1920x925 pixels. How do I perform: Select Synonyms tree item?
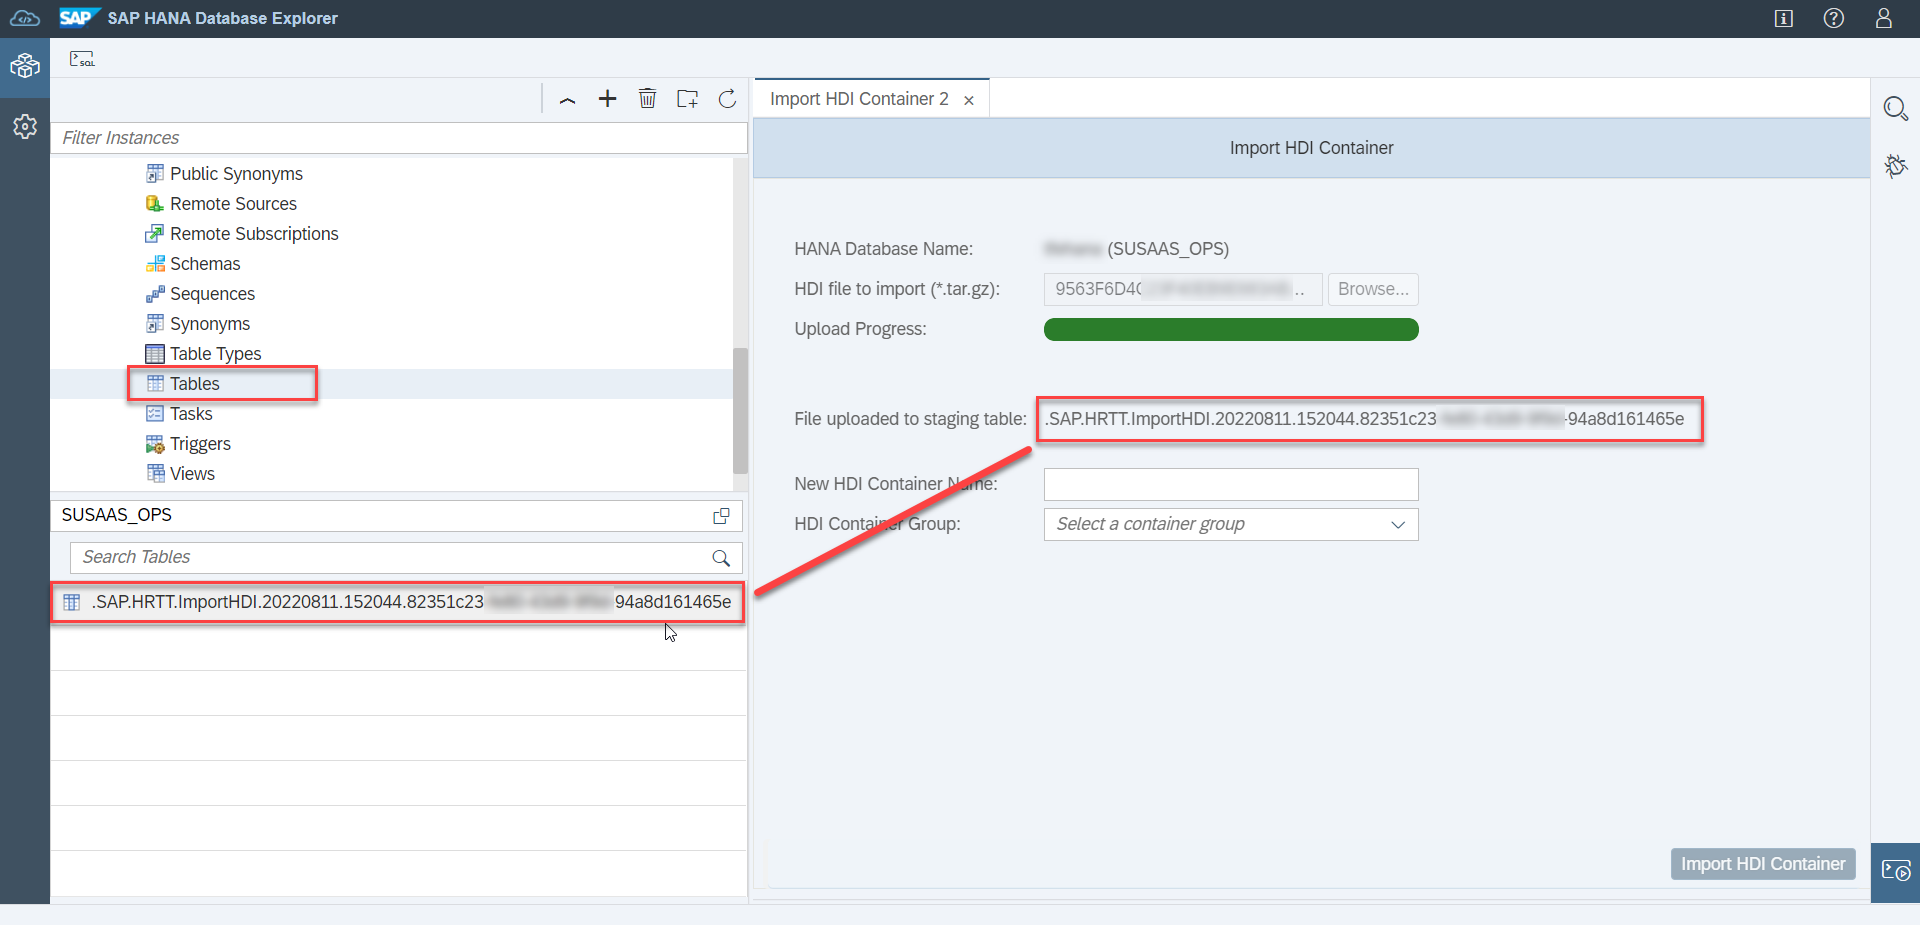tap(210, 324)
